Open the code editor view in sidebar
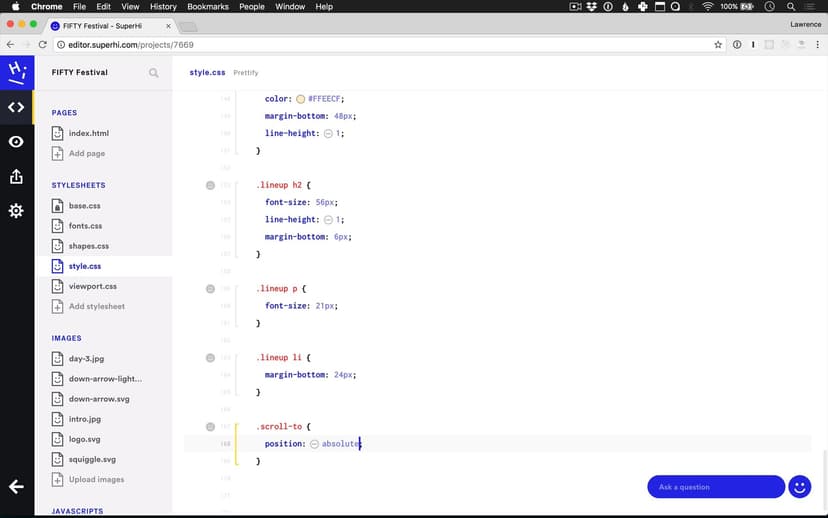The height and width of the screenshot is (518, 828). [16, 107]
